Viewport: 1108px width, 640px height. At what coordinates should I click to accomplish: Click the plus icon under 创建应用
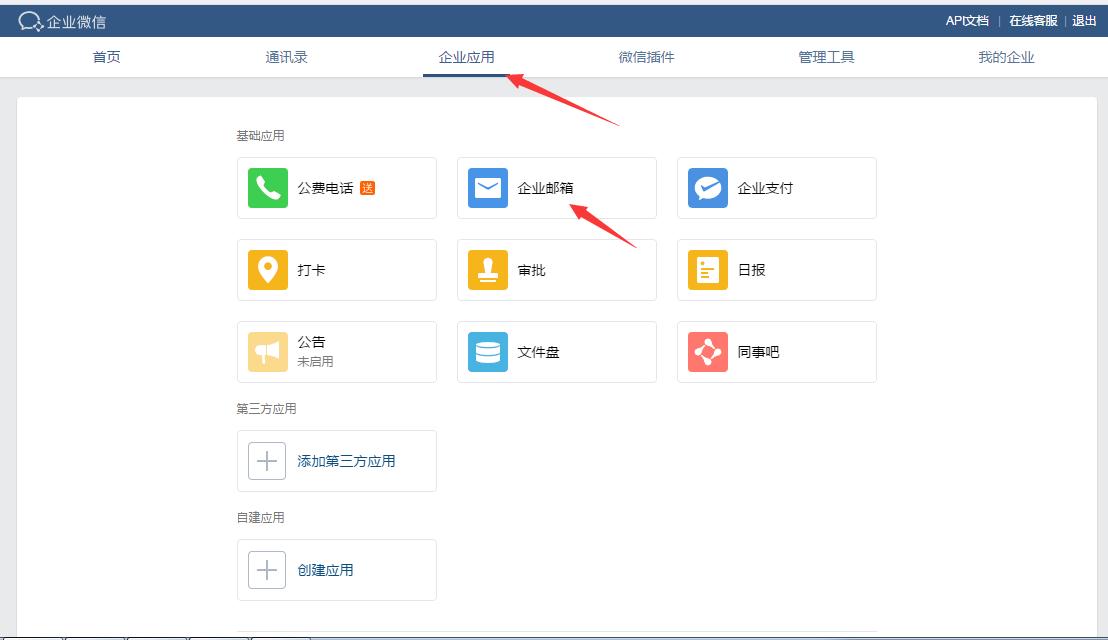point(266,569)
